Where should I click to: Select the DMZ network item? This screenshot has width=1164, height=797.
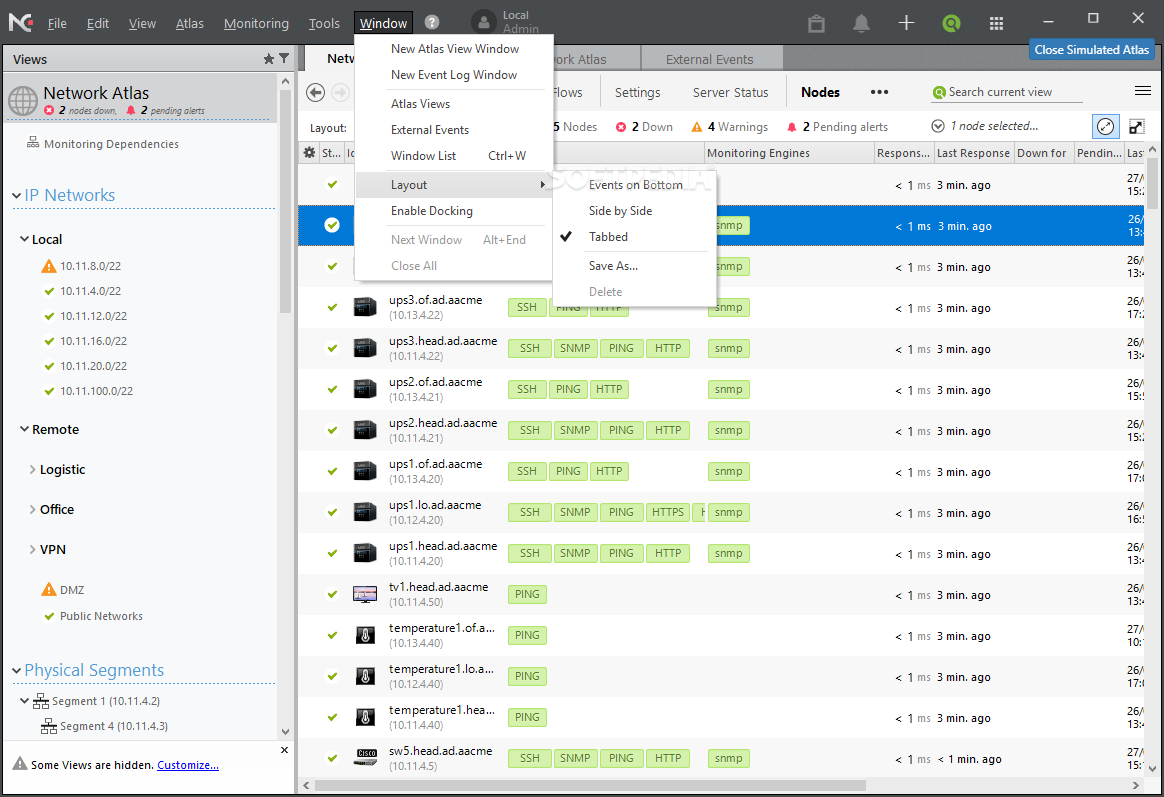(x=72, y=590)
